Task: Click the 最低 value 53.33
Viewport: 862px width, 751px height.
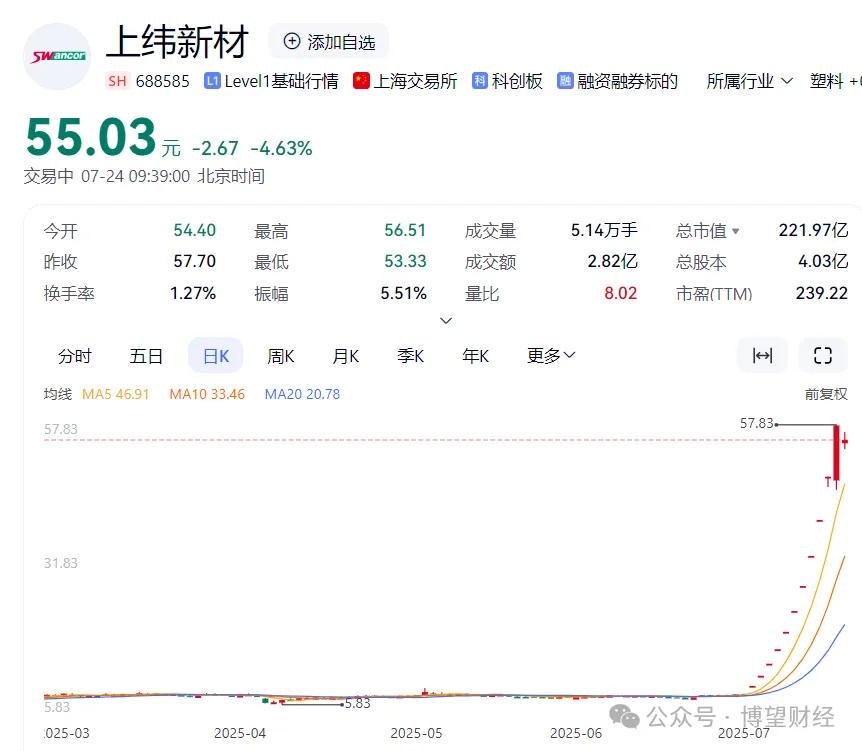Action: pos(405,261)
